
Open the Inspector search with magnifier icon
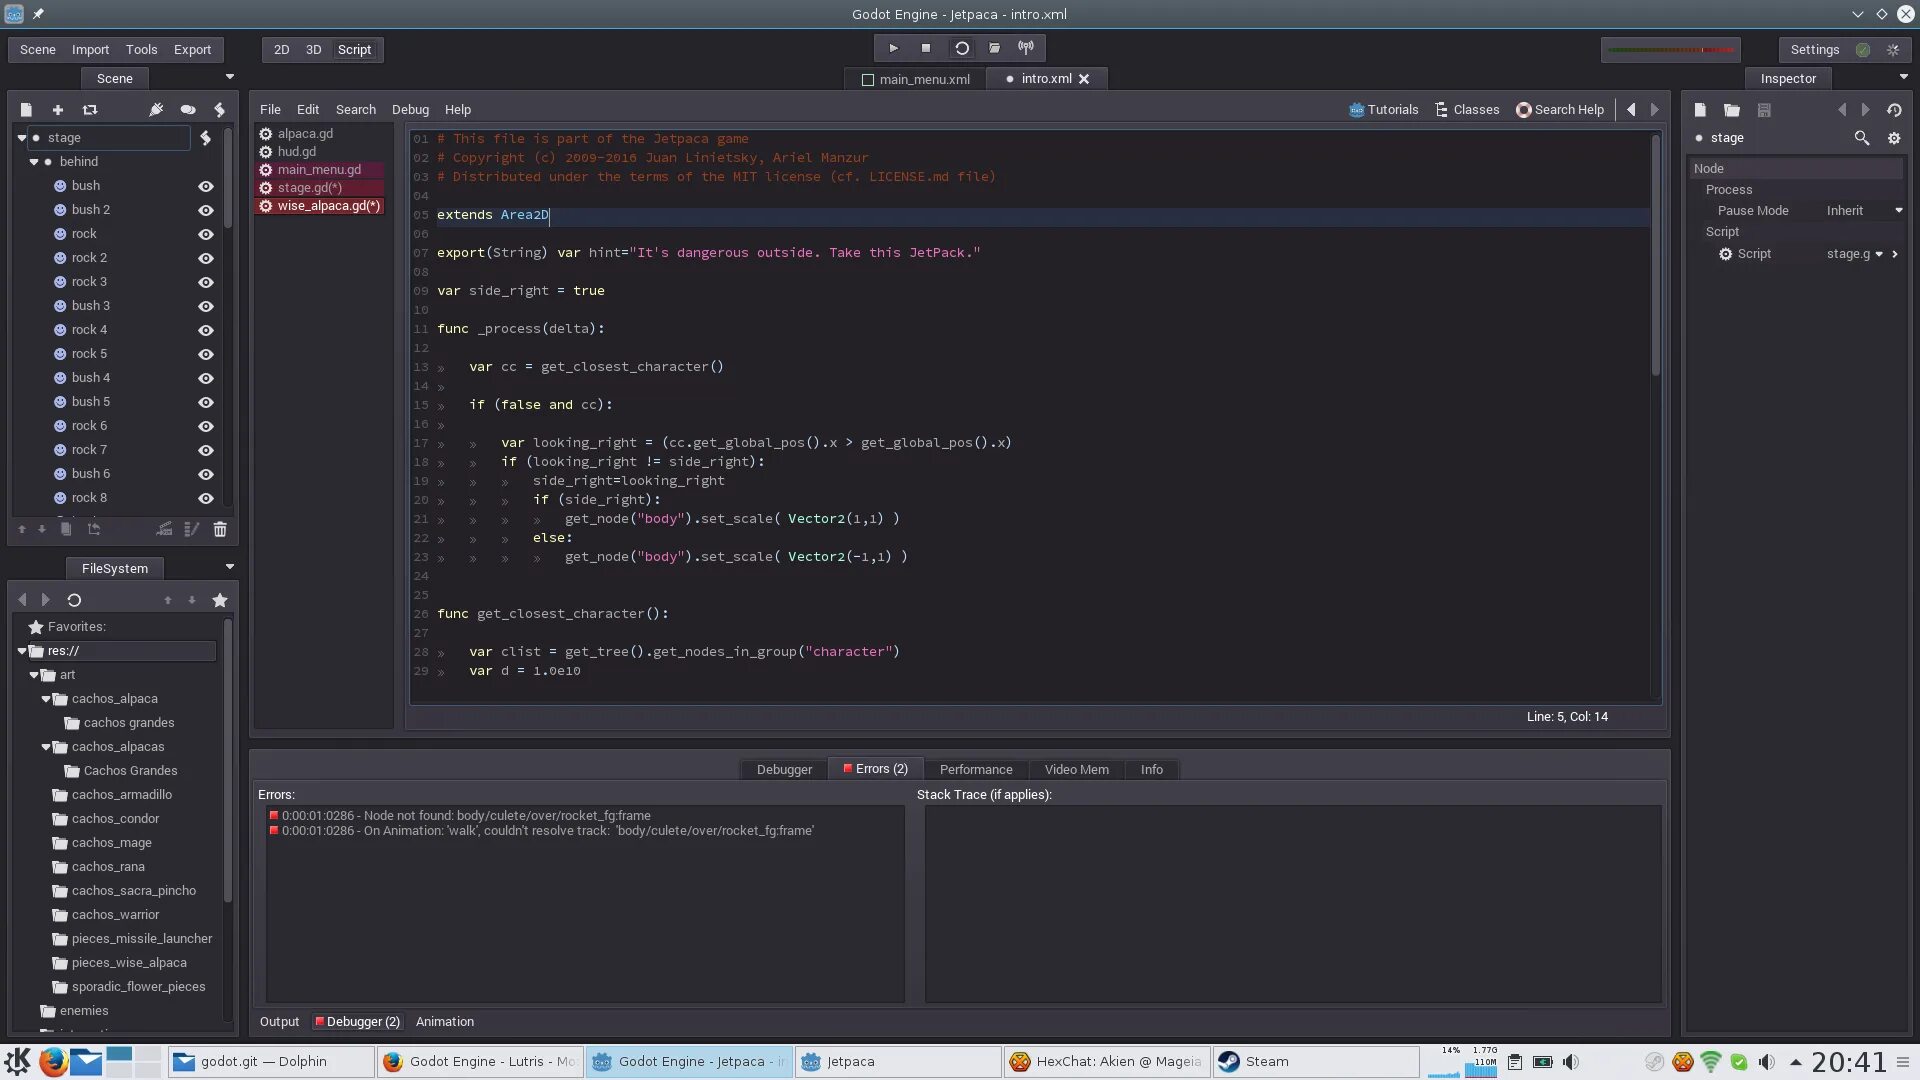1862,139
